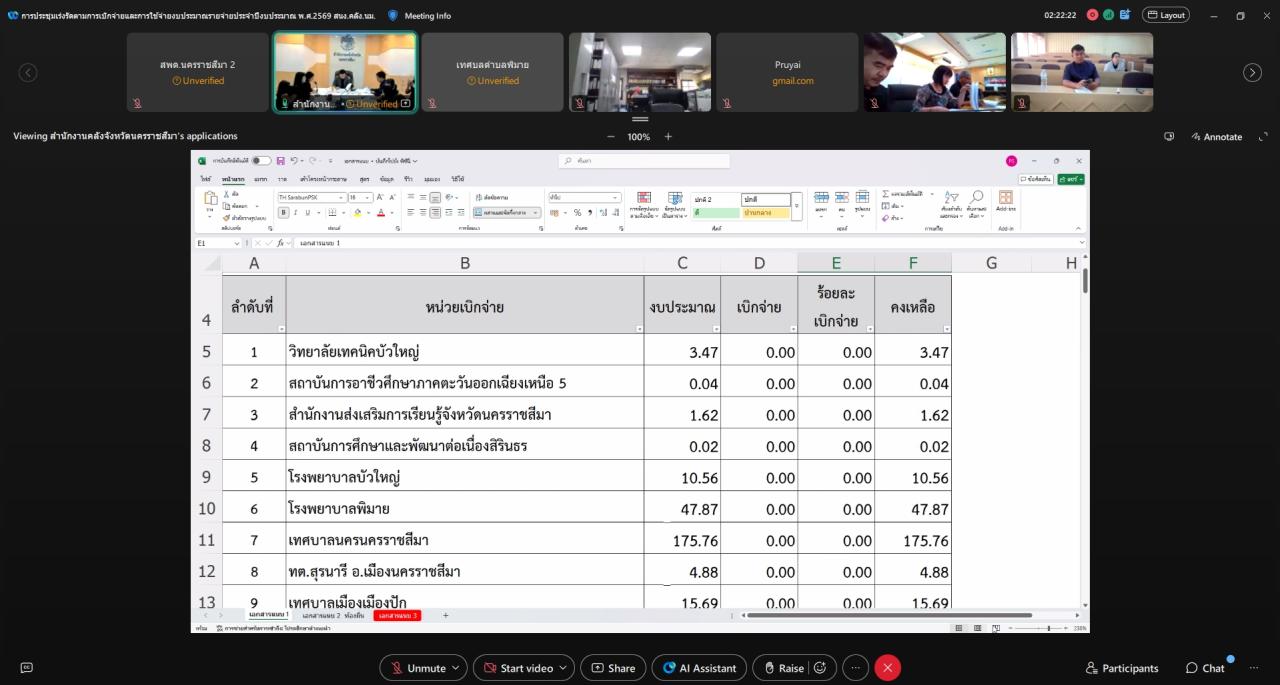Apply the Percent number format in Excel

pos(577,212)
